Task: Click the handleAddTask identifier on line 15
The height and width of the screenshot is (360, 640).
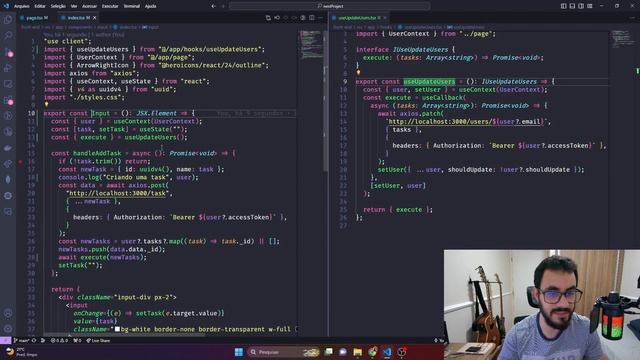Action: tap(97, 153)
